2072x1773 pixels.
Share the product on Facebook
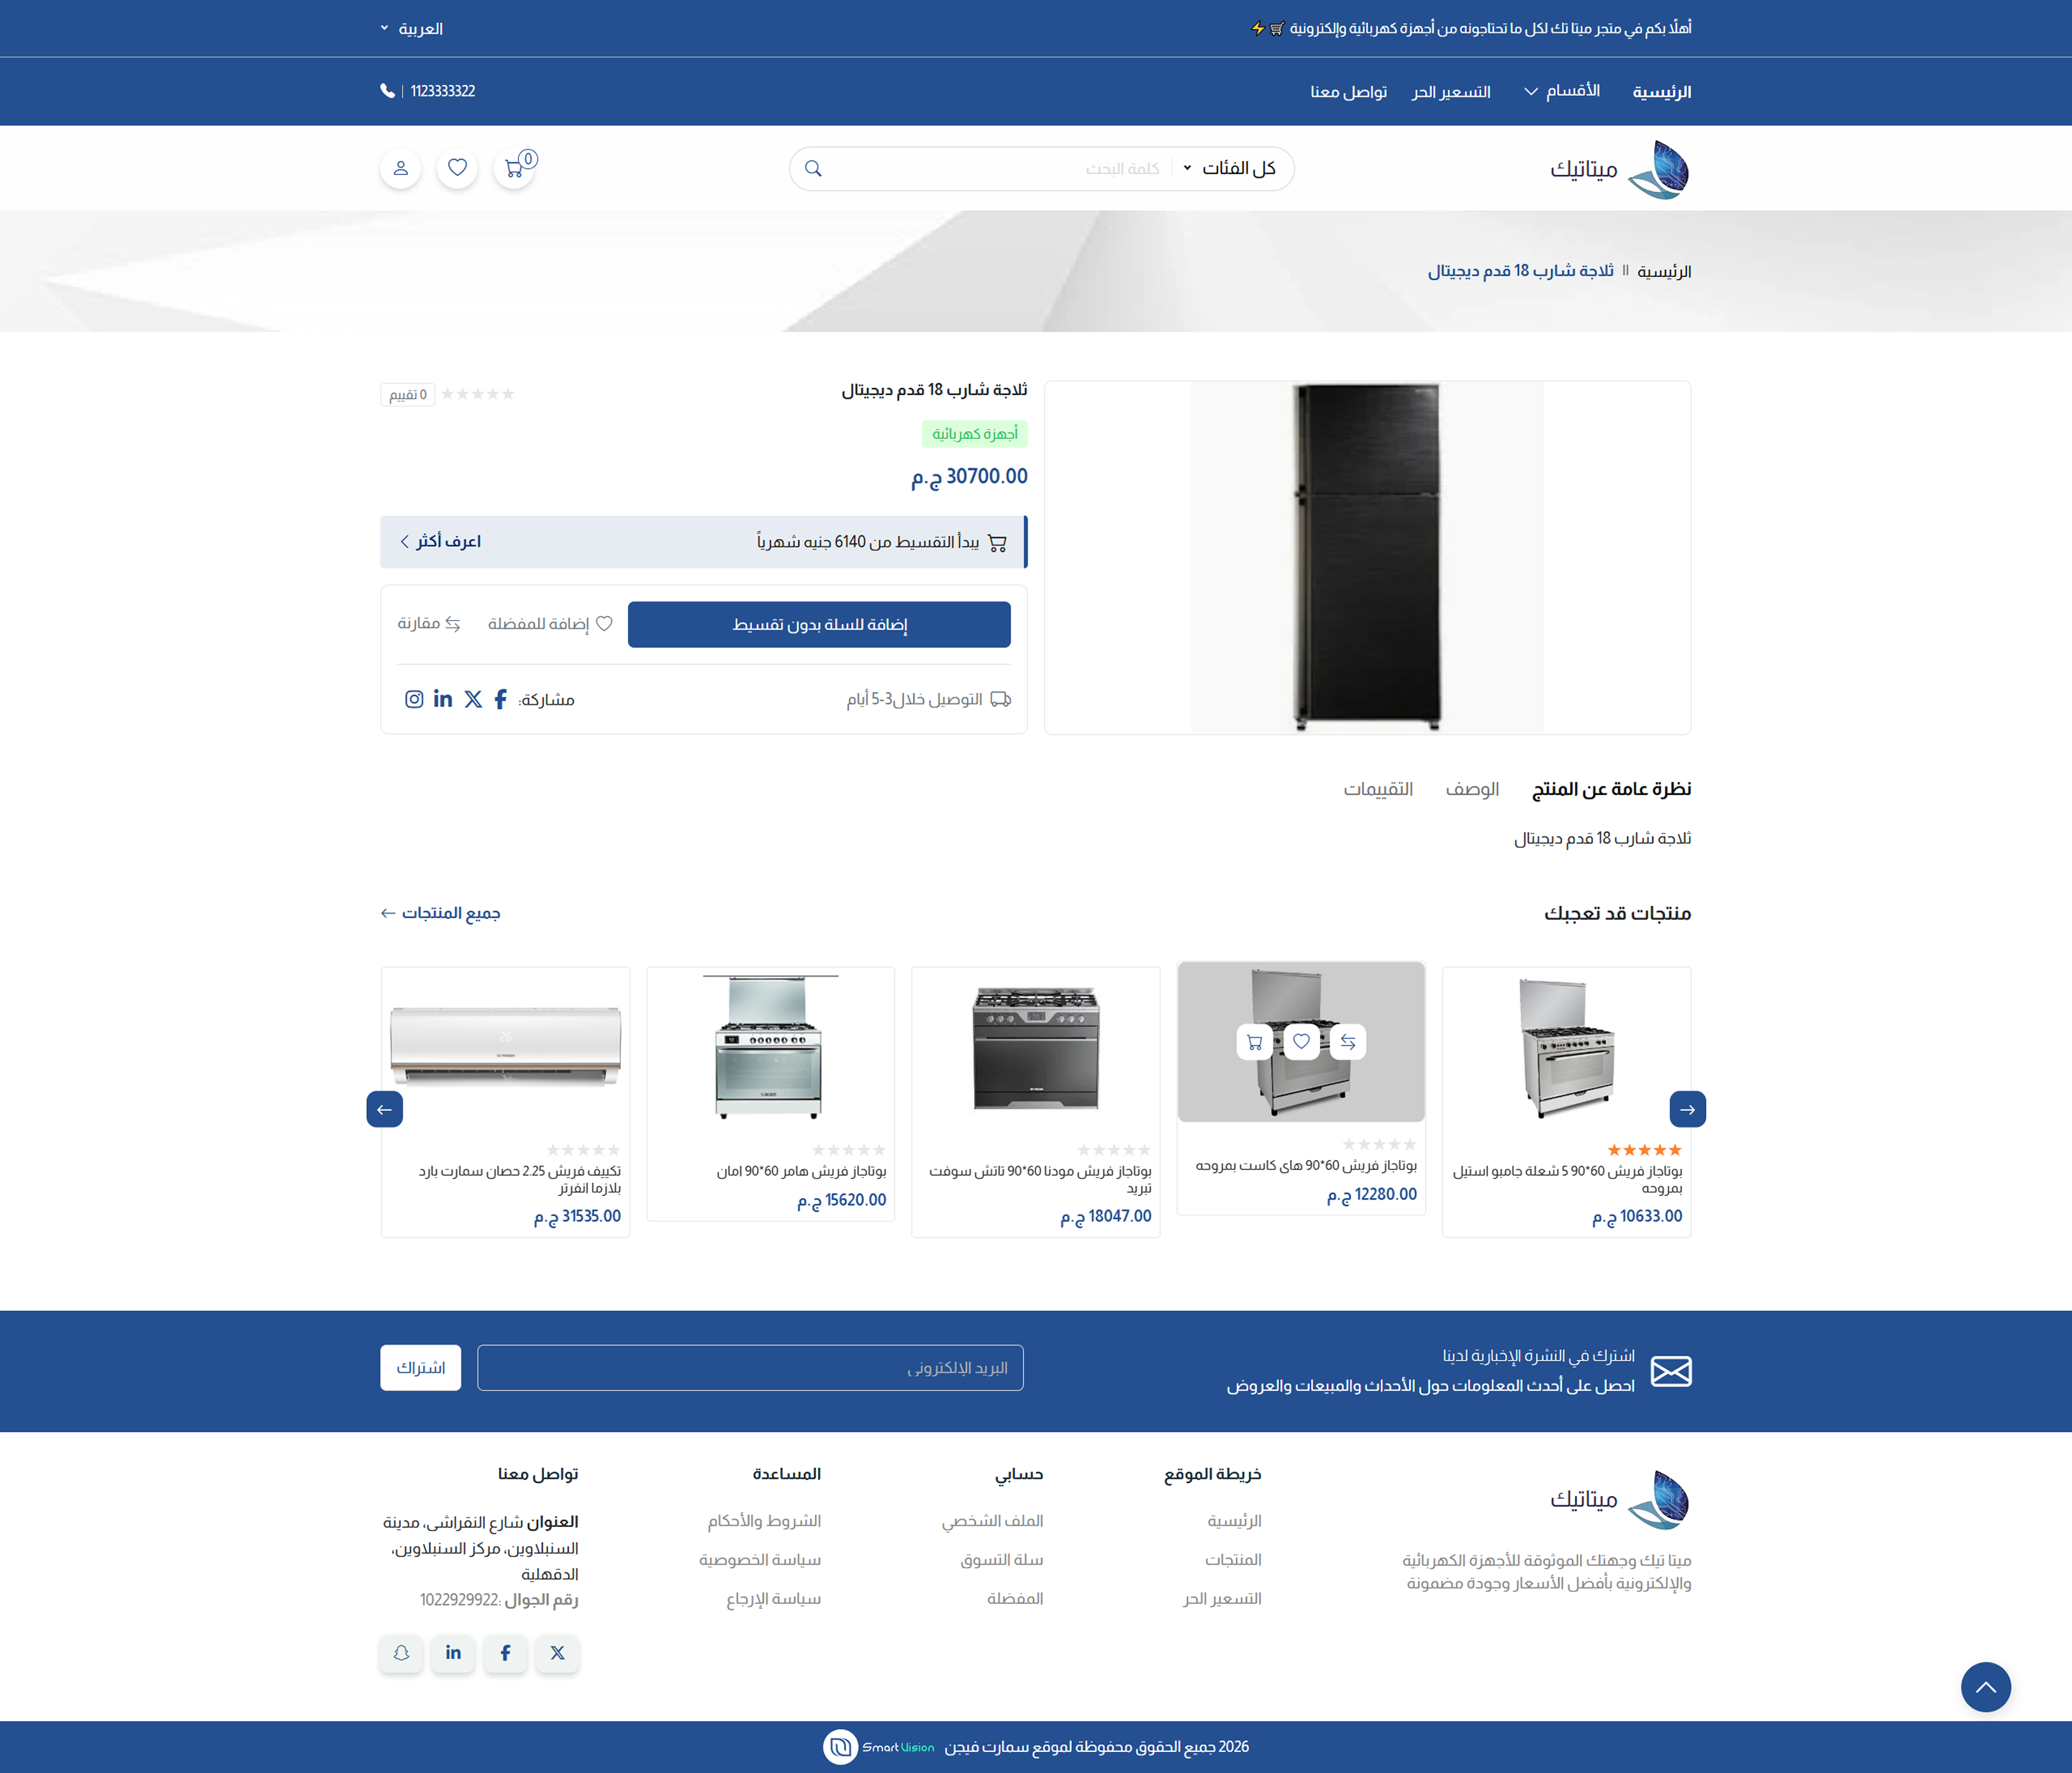tap(501, 699)
